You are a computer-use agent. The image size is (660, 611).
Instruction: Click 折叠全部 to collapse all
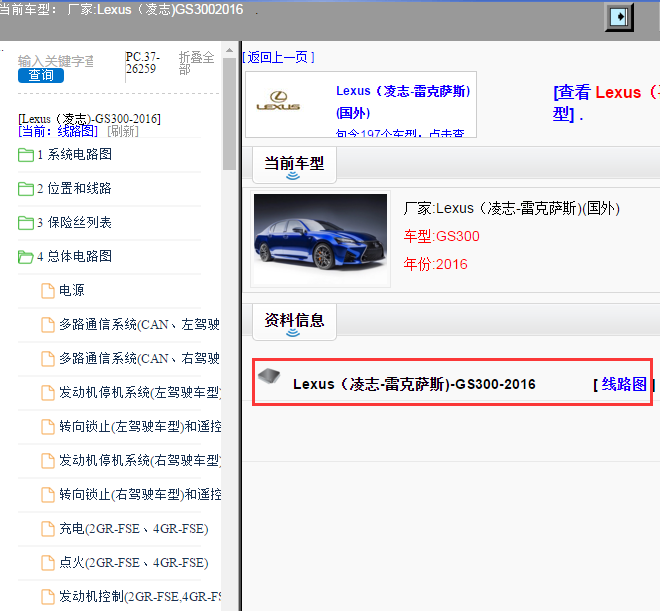[x=197, y=63]
